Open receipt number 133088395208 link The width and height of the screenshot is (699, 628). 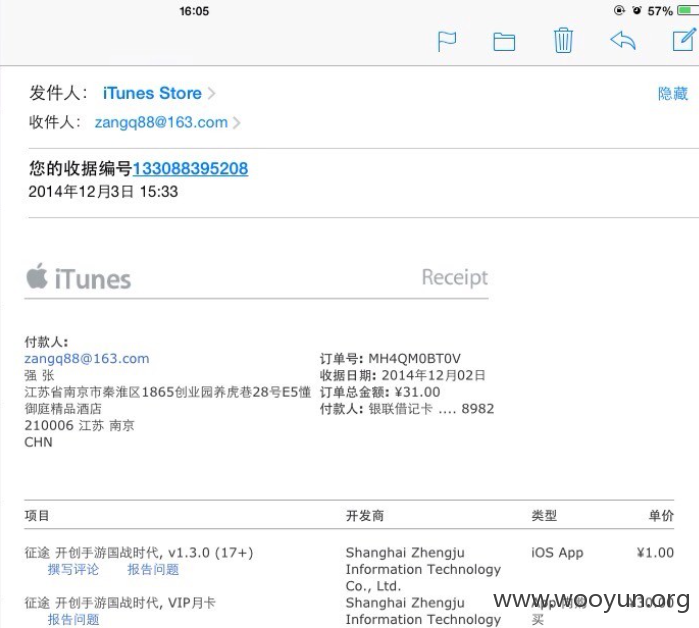pyautogui.click(x=190, y=168)
